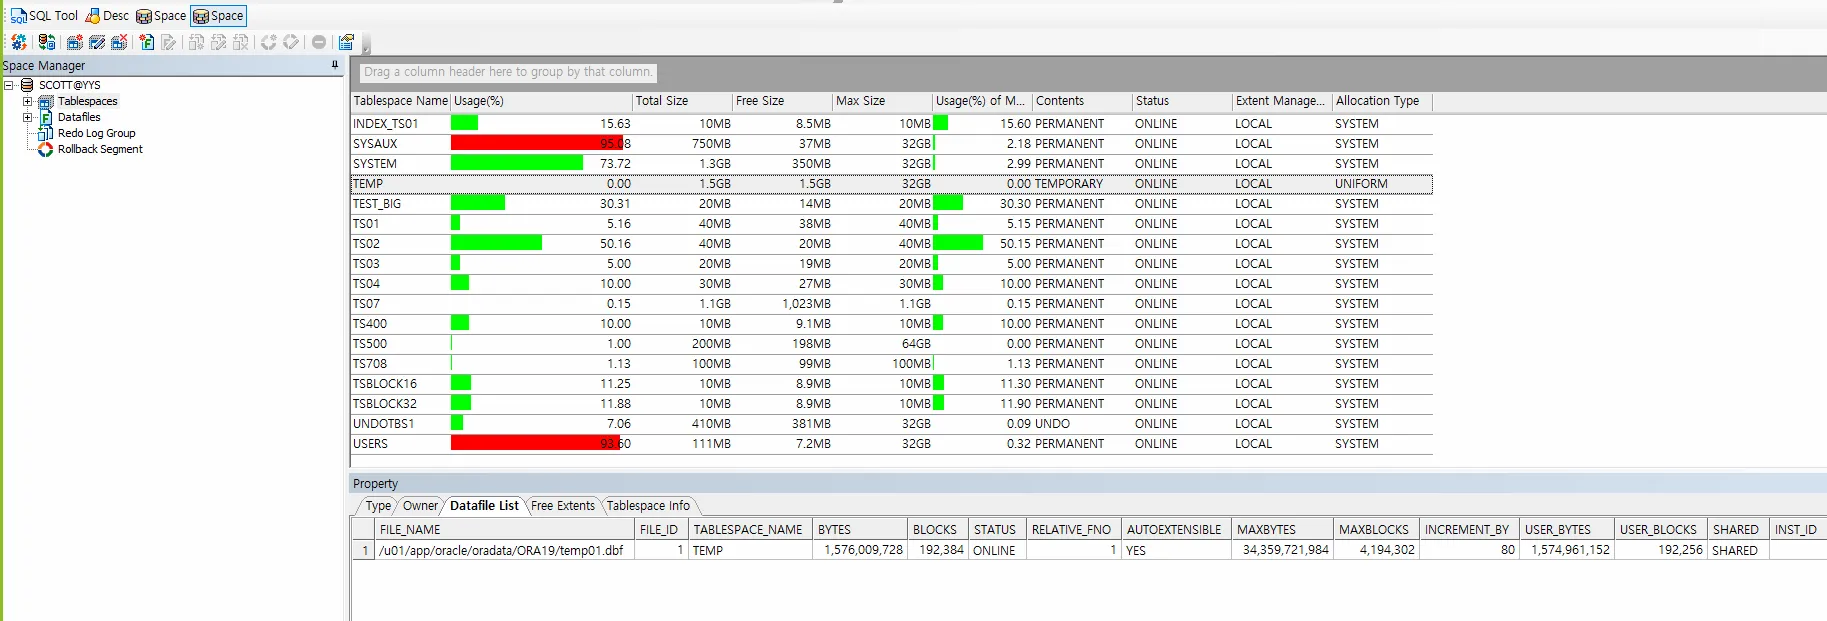Click the grayed Edit Rollback Segment icon

(x=291, y=42)
